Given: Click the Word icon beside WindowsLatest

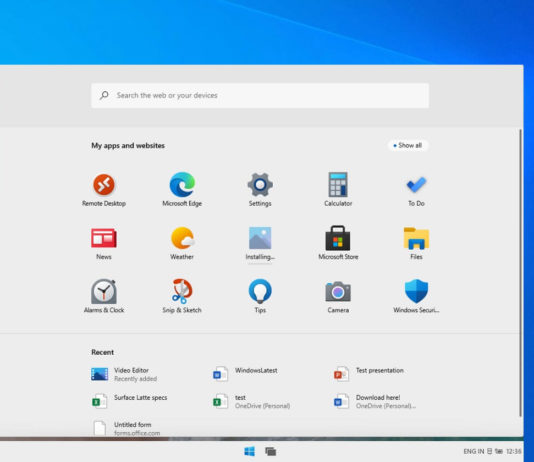Looking at the screenshot, I should 220,374.
